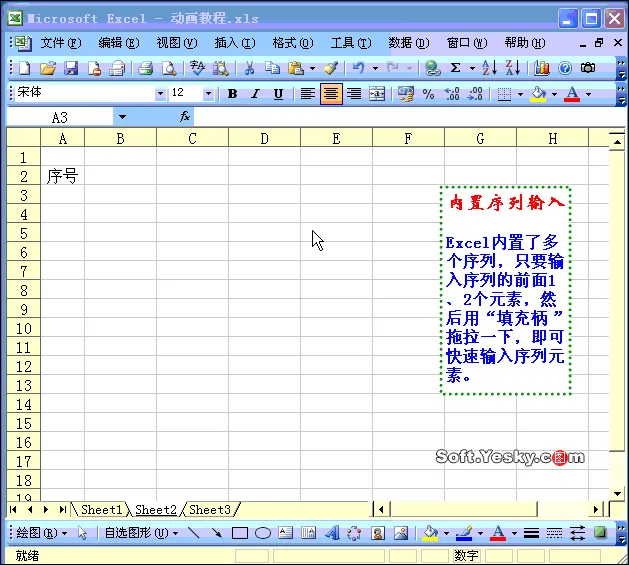629x565 pixels.
Task: Switch to the Sheet1 tab
Action: (101, 510)
